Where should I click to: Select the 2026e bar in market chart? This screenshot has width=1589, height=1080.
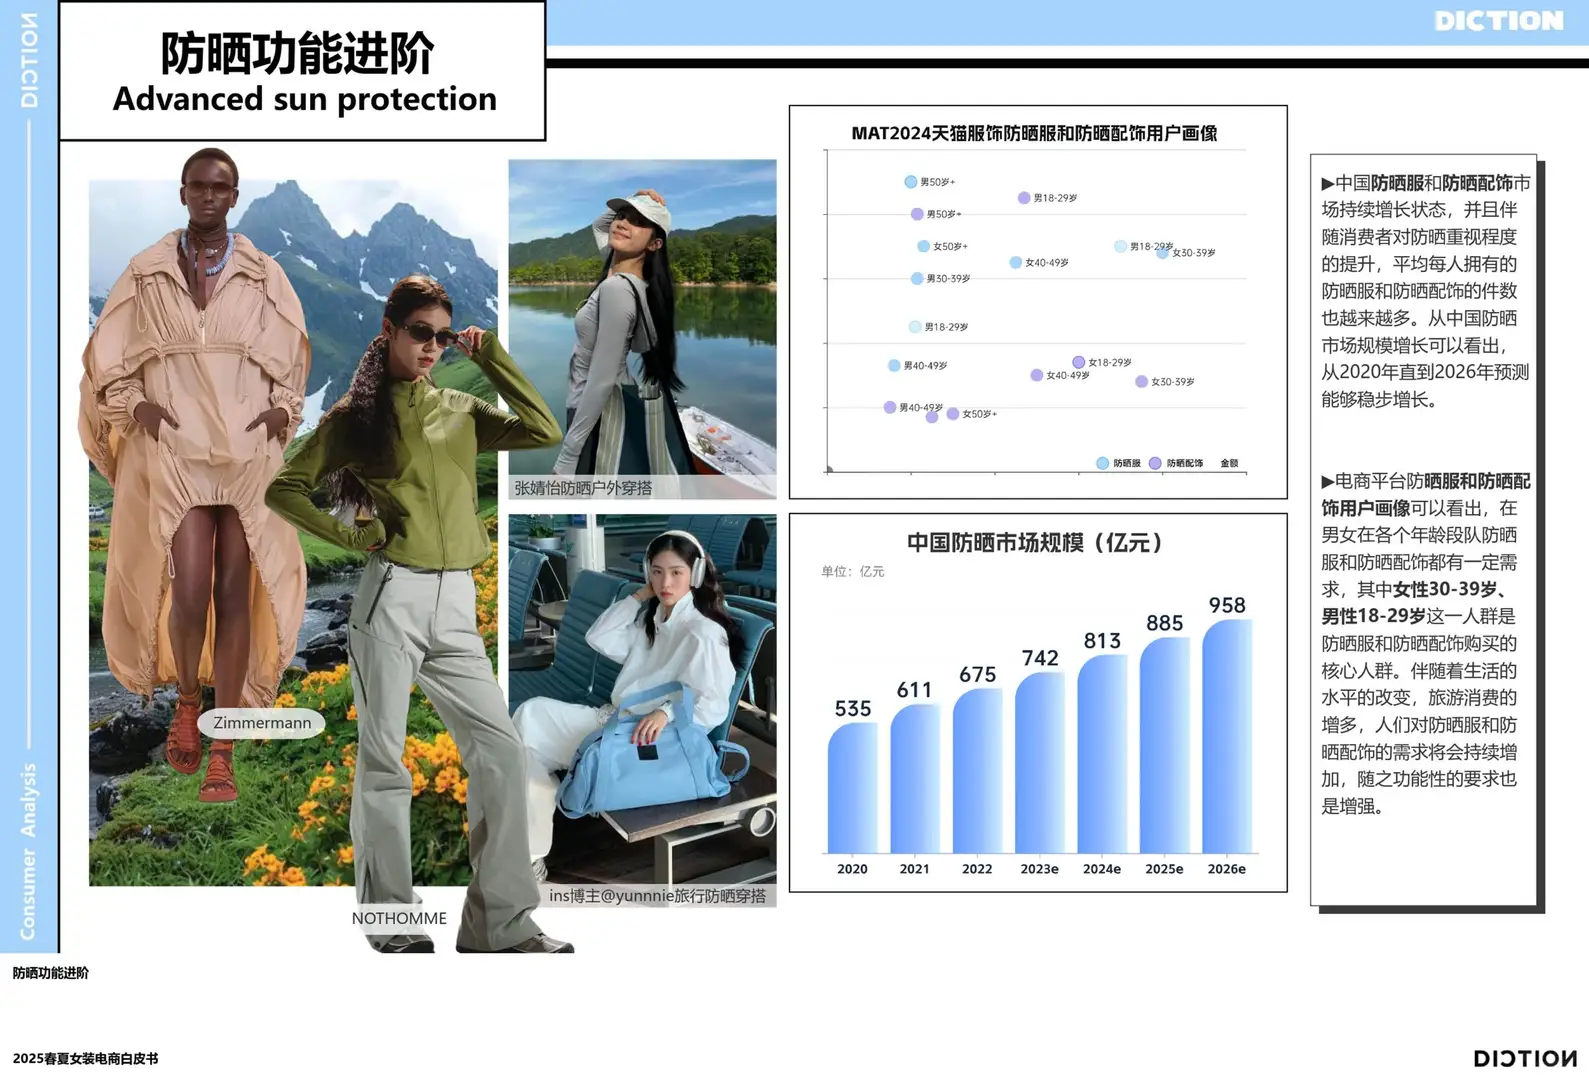pos(1227,736)
